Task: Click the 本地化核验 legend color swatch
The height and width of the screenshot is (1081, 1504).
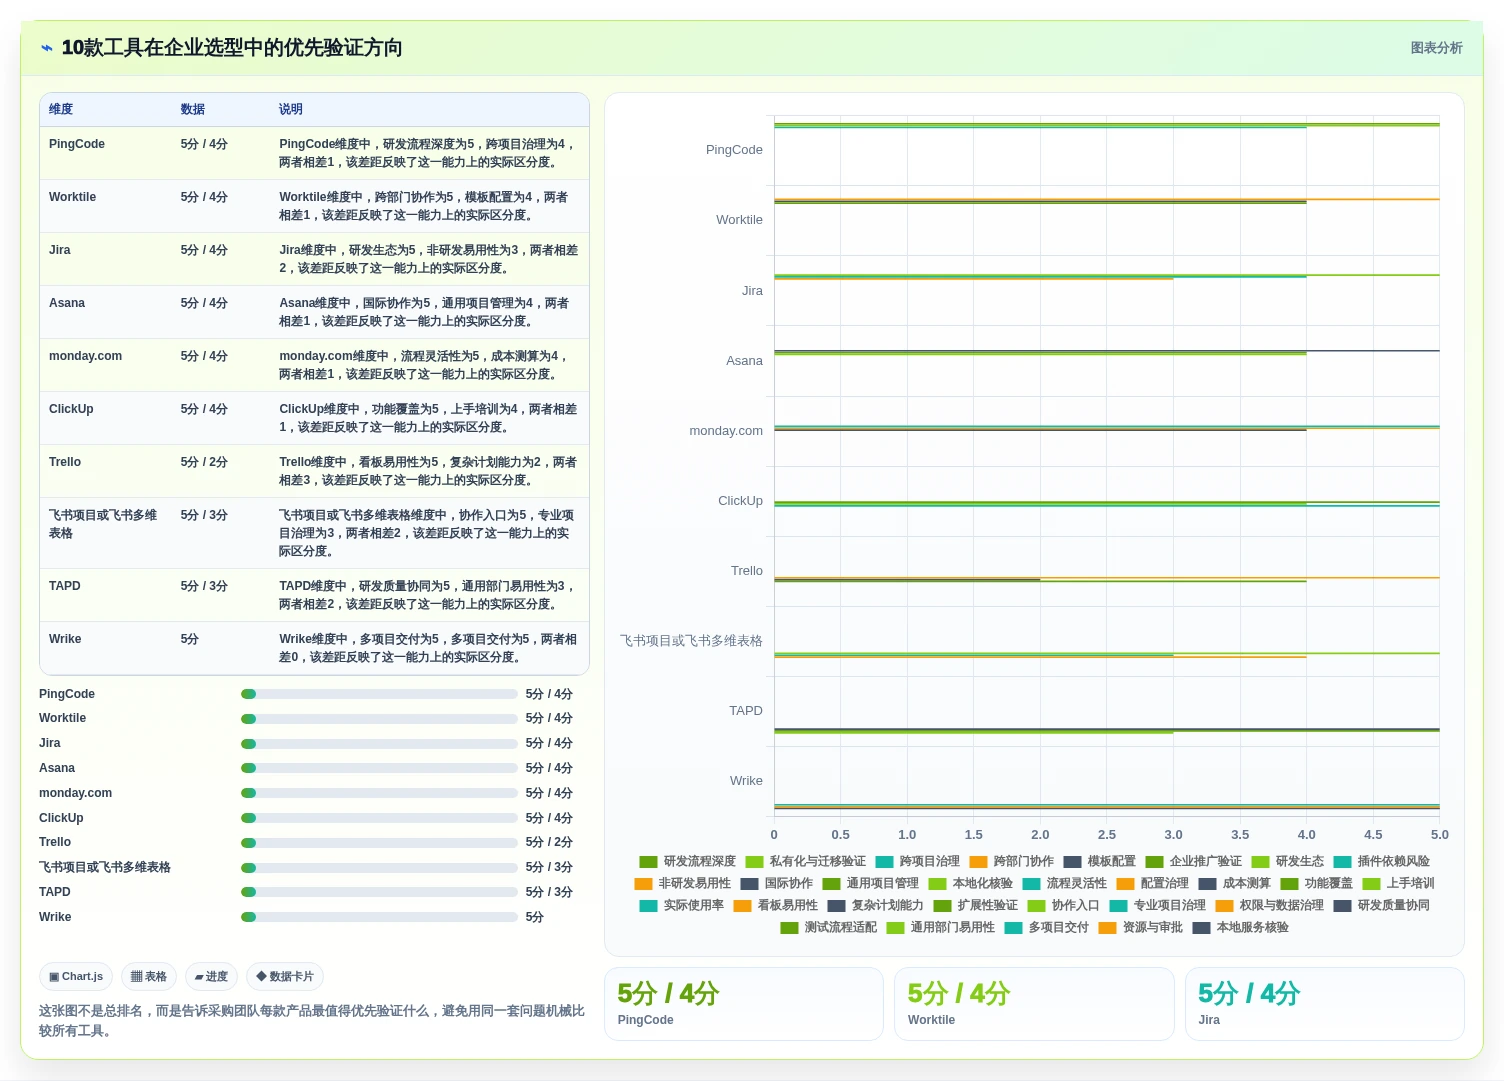Action: (937, 883)
